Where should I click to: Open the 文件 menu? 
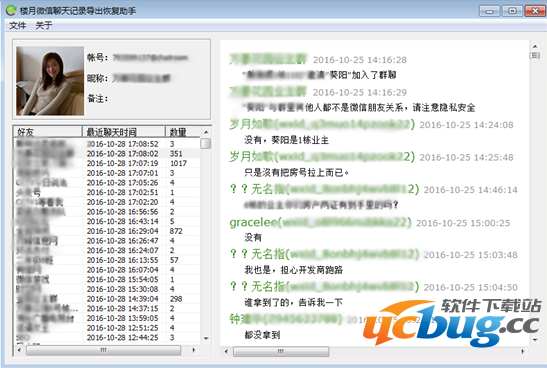tap(17, 25)
